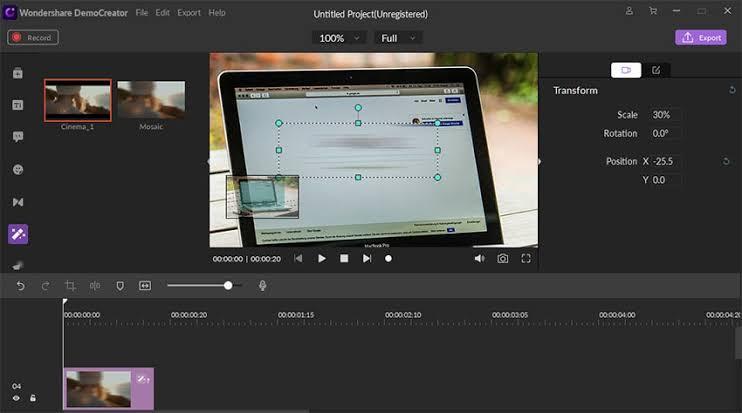
Task: Click the timeline playhead marker
Action: pos(65,301)
